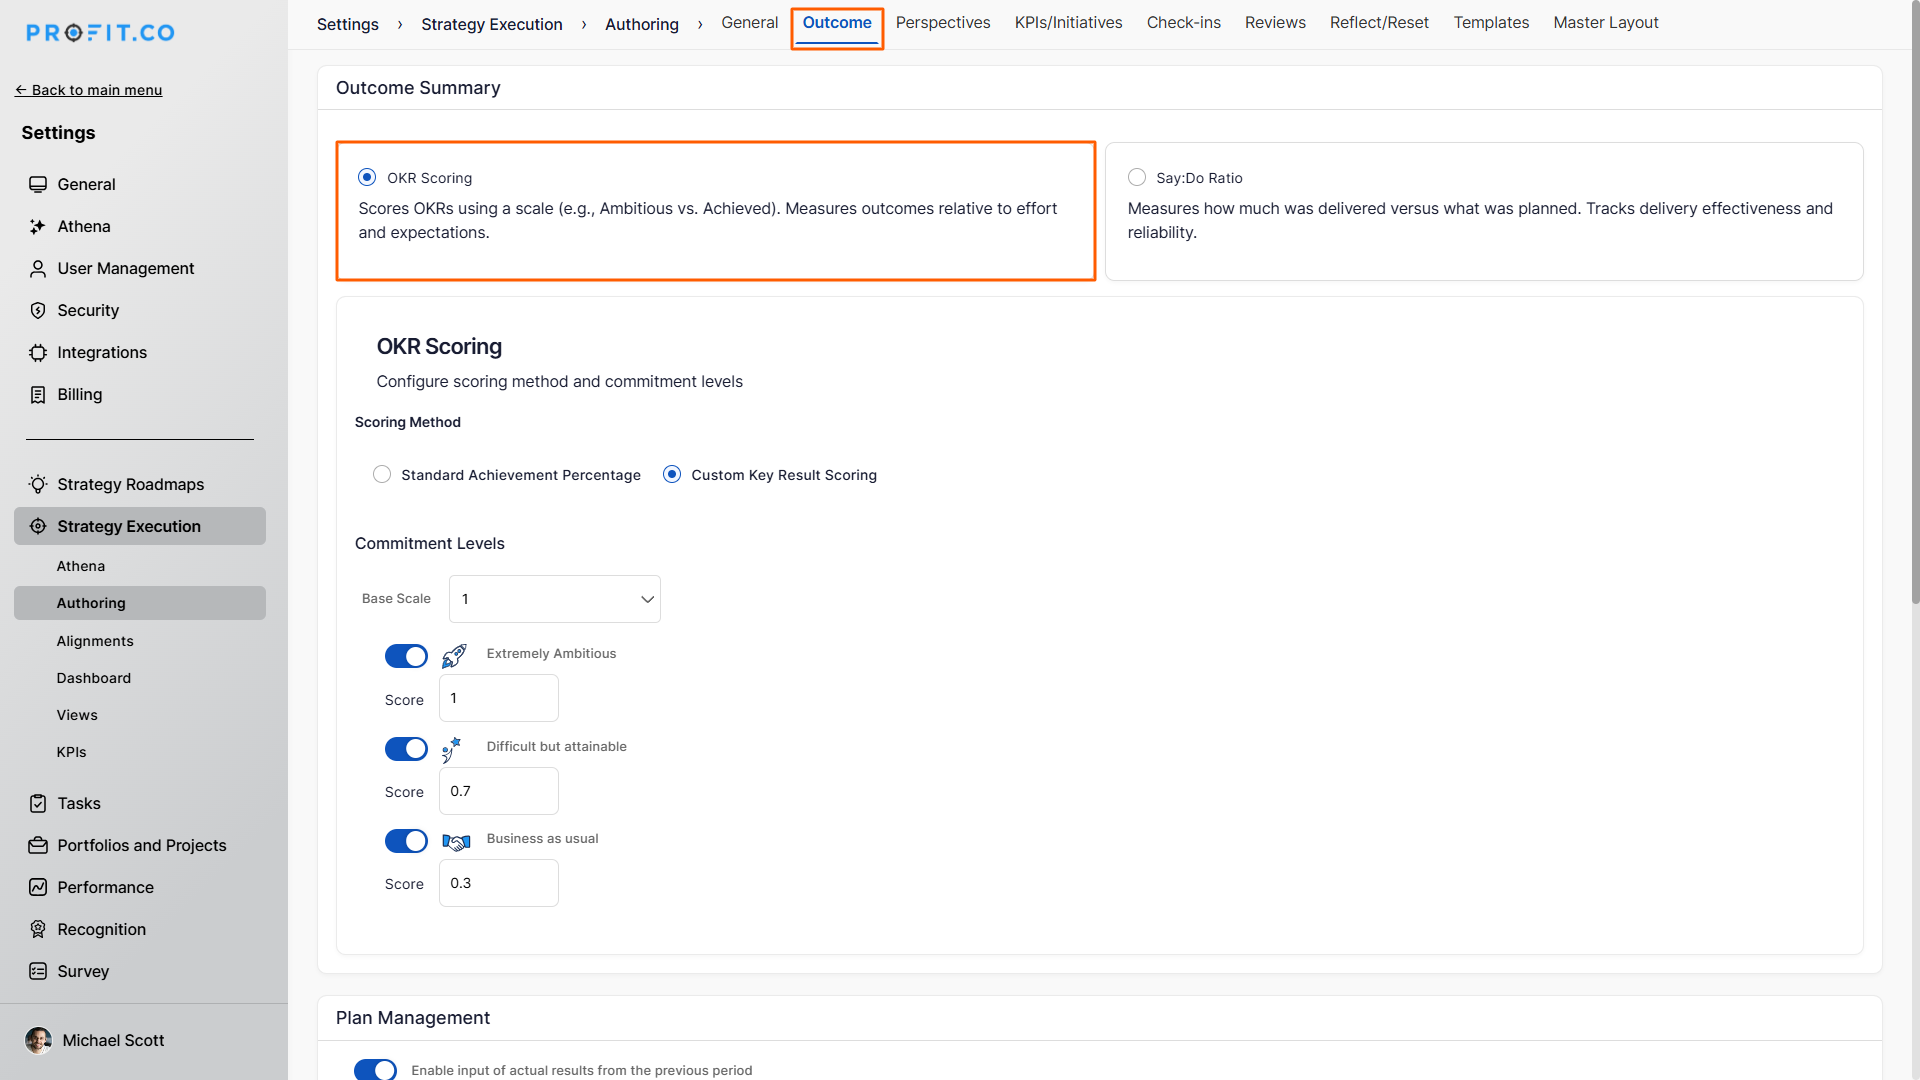Turn off Business as usual toggle
Screen dimensions: 1920x1080
point(406,841)
